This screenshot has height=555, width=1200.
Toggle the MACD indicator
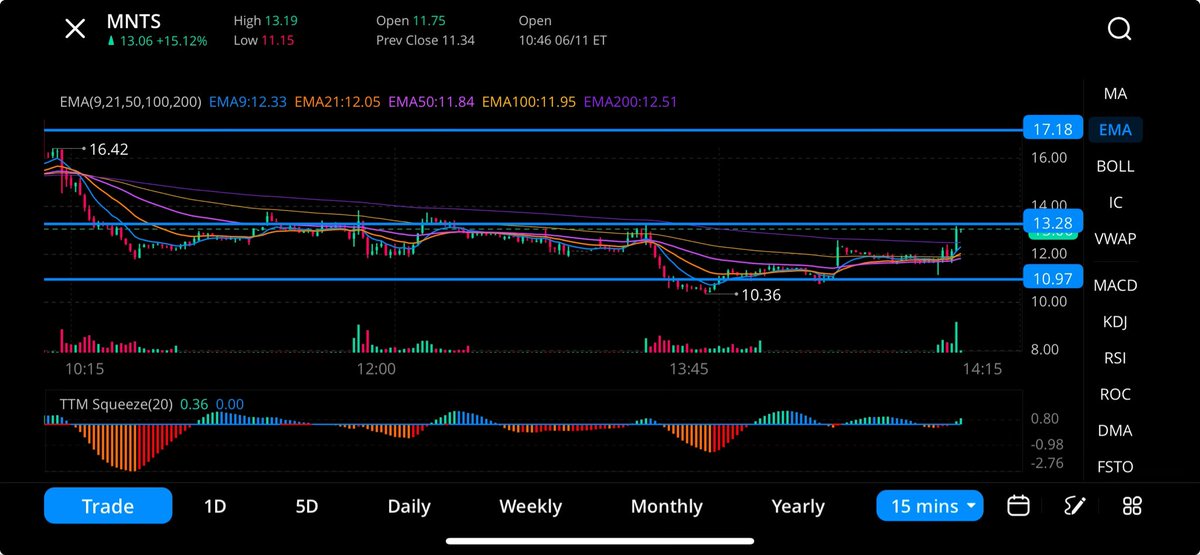(1115, 285)
